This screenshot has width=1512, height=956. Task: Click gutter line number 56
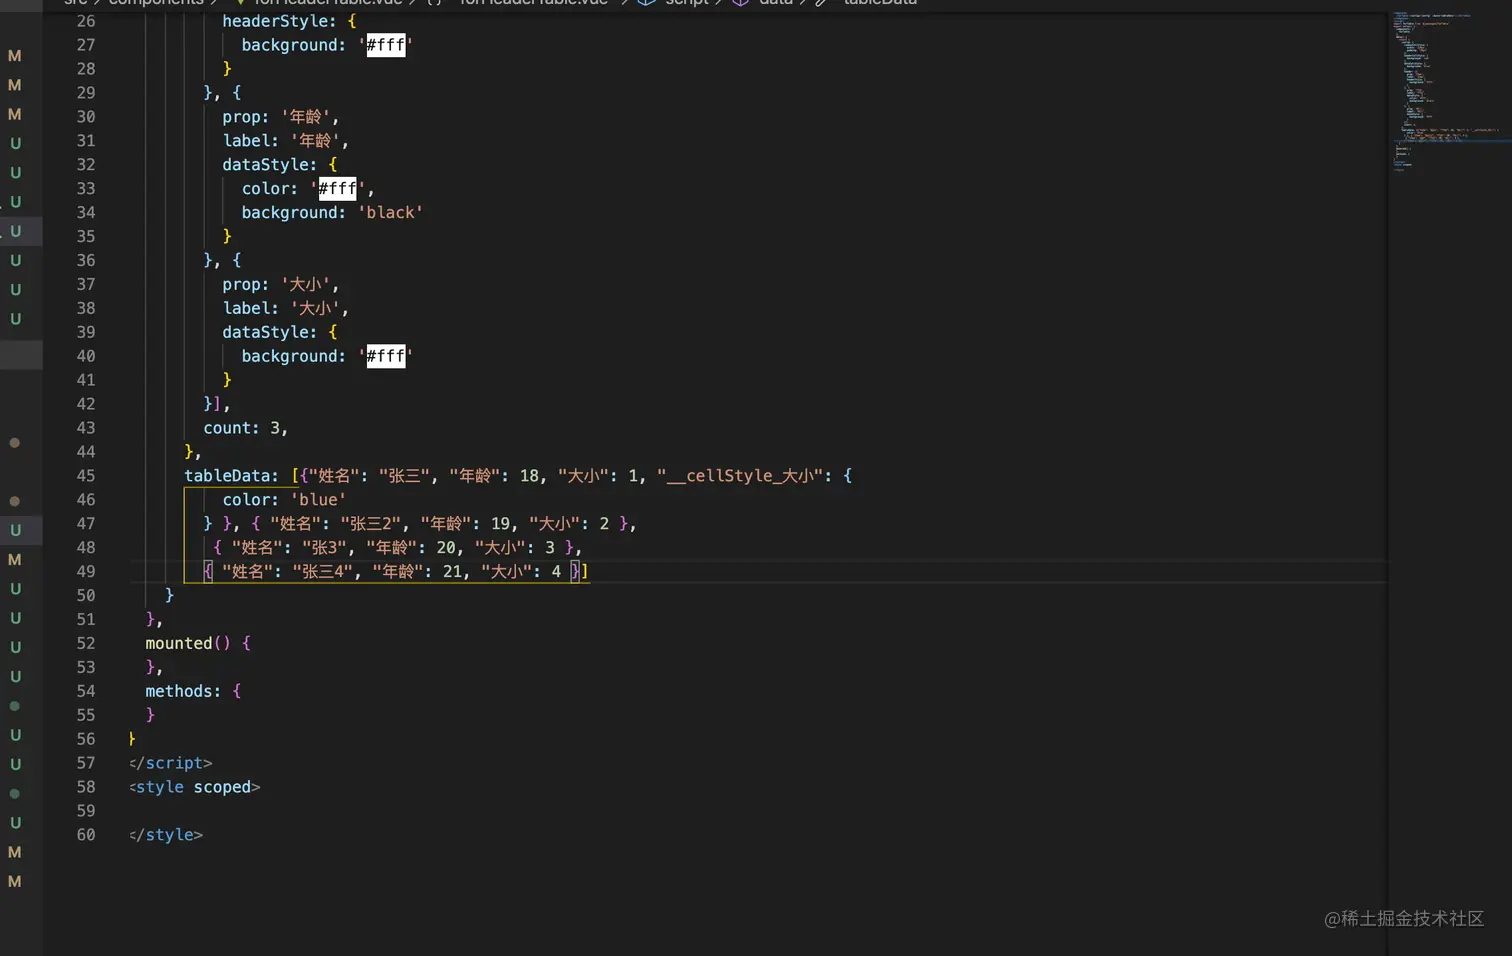(86, 739)
